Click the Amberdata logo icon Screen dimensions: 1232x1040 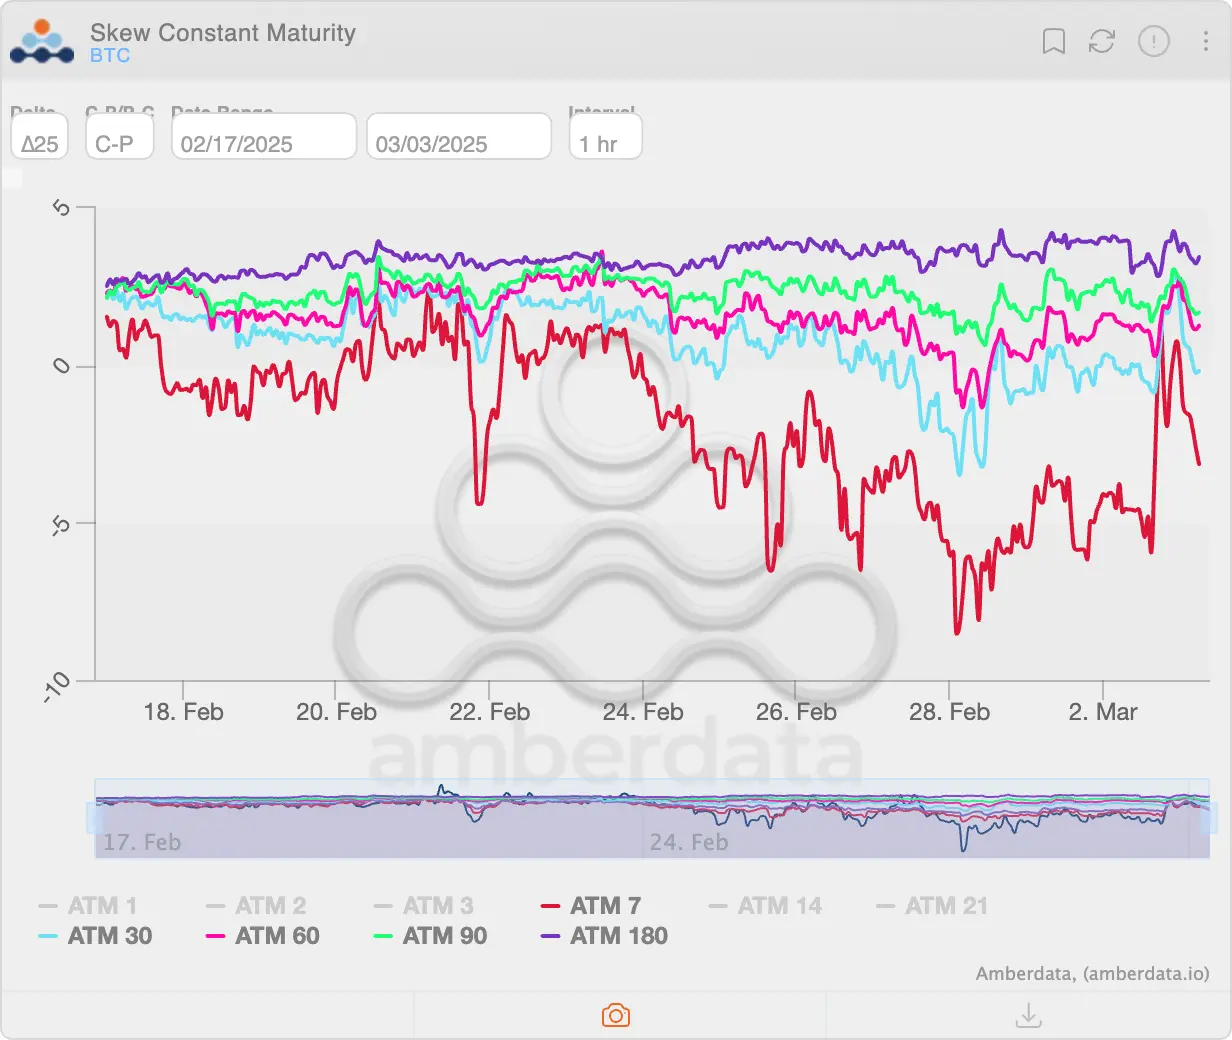click(x=42, y=42)
